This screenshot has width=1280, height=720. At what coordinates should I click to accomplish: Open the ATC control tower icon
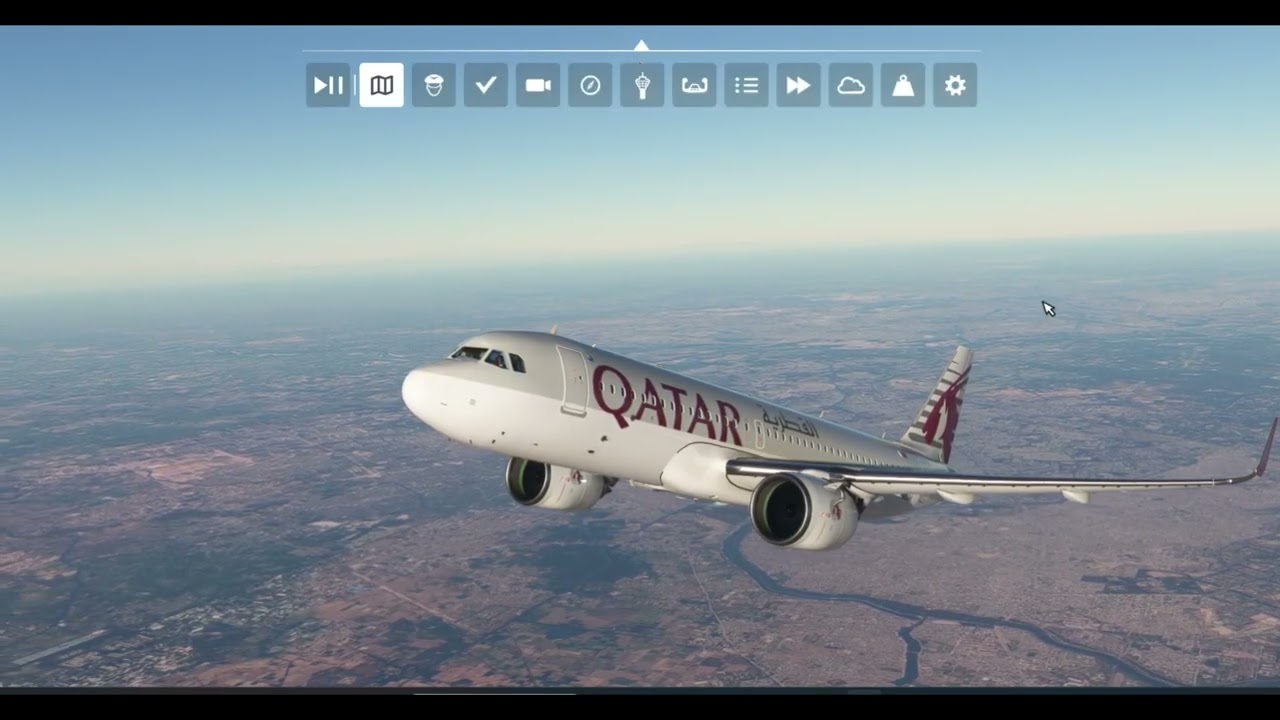[642, 85]
